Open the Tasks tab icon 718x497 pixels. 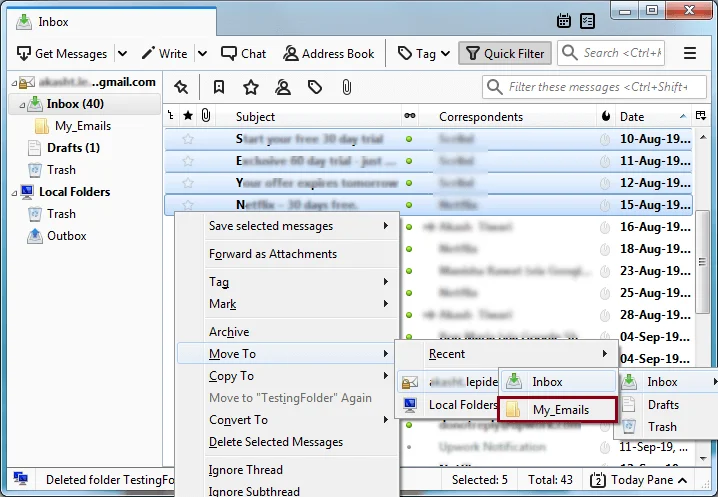588,20
